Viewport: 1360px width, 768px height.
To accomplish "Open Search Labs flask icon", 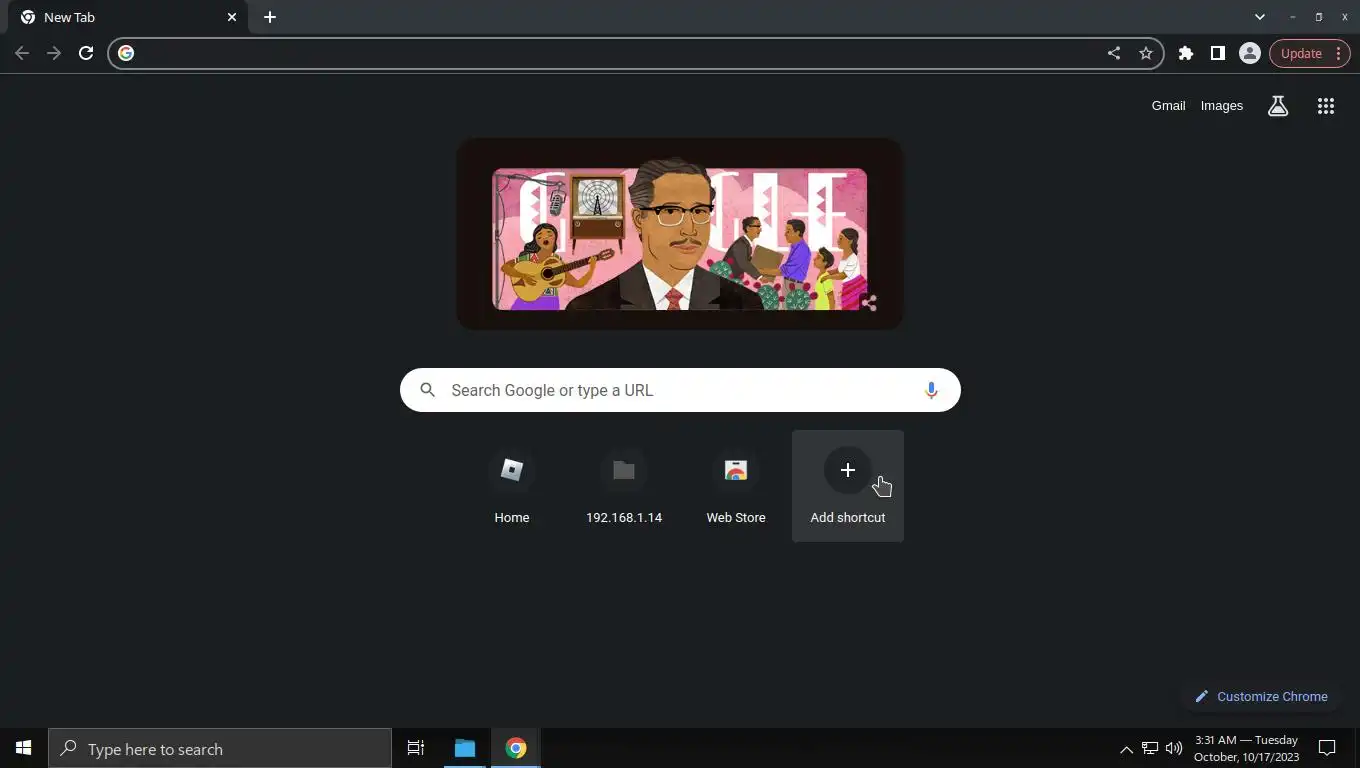I will [x=1278, y=105].
